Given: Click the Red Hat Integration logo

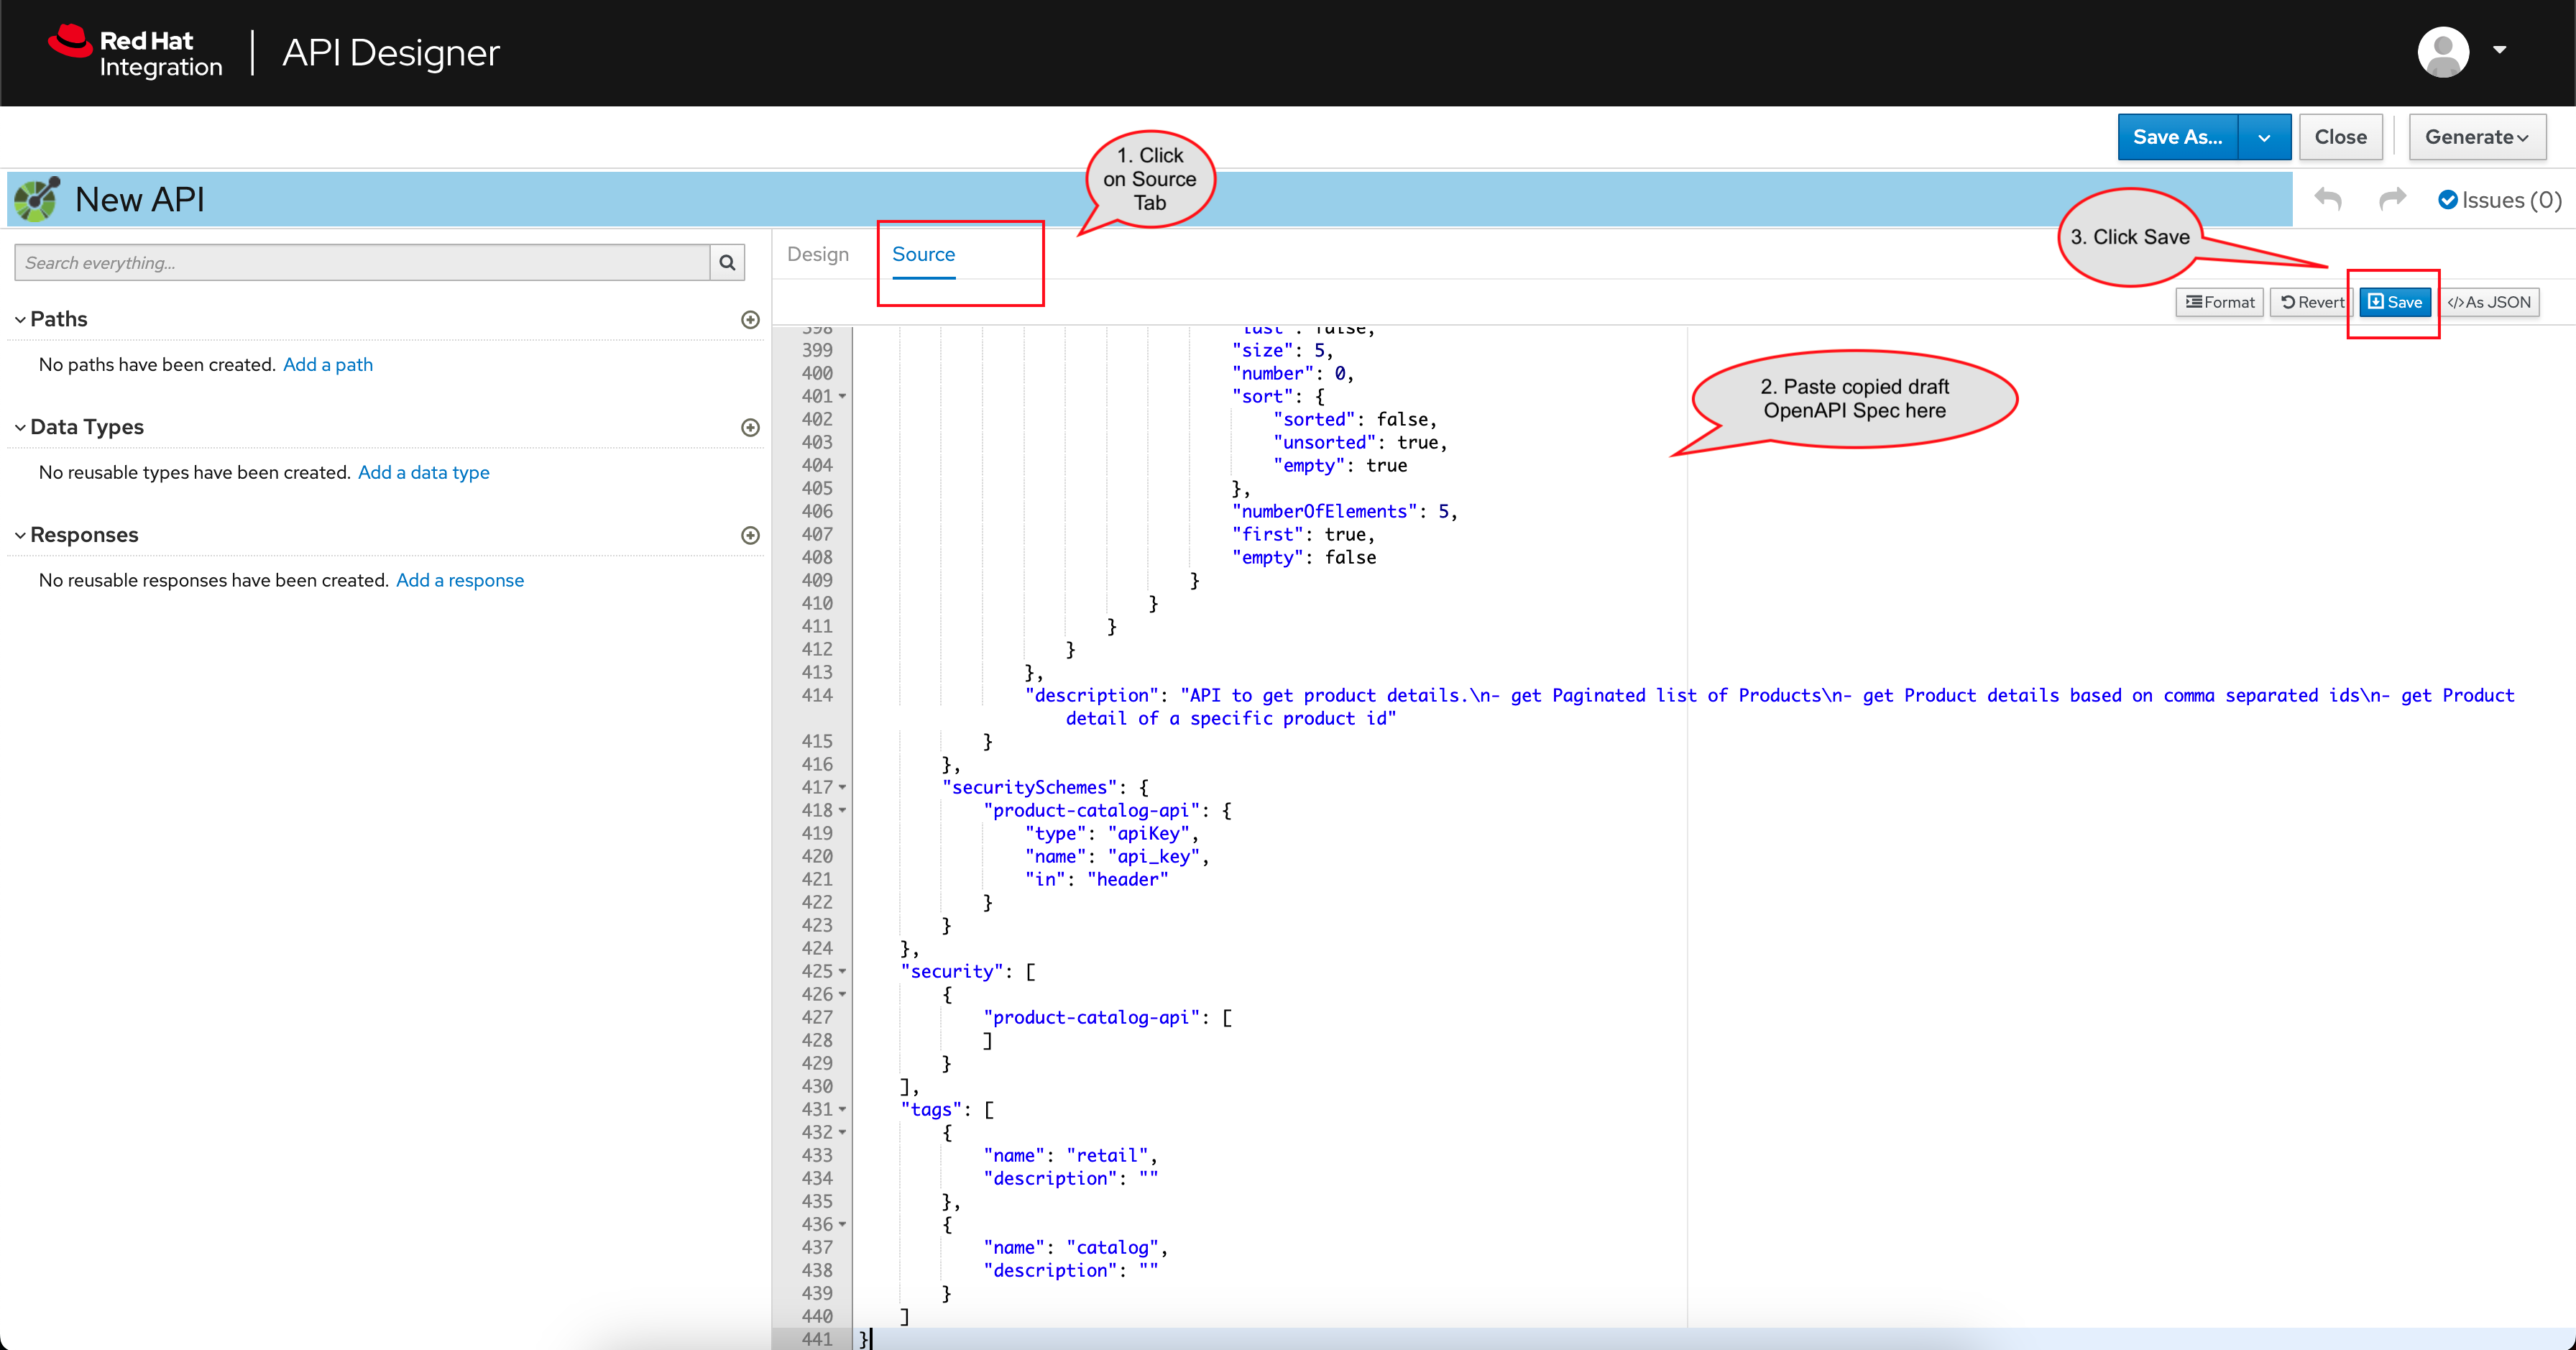Looking at the screenshot, I should (x=135, y=52).
